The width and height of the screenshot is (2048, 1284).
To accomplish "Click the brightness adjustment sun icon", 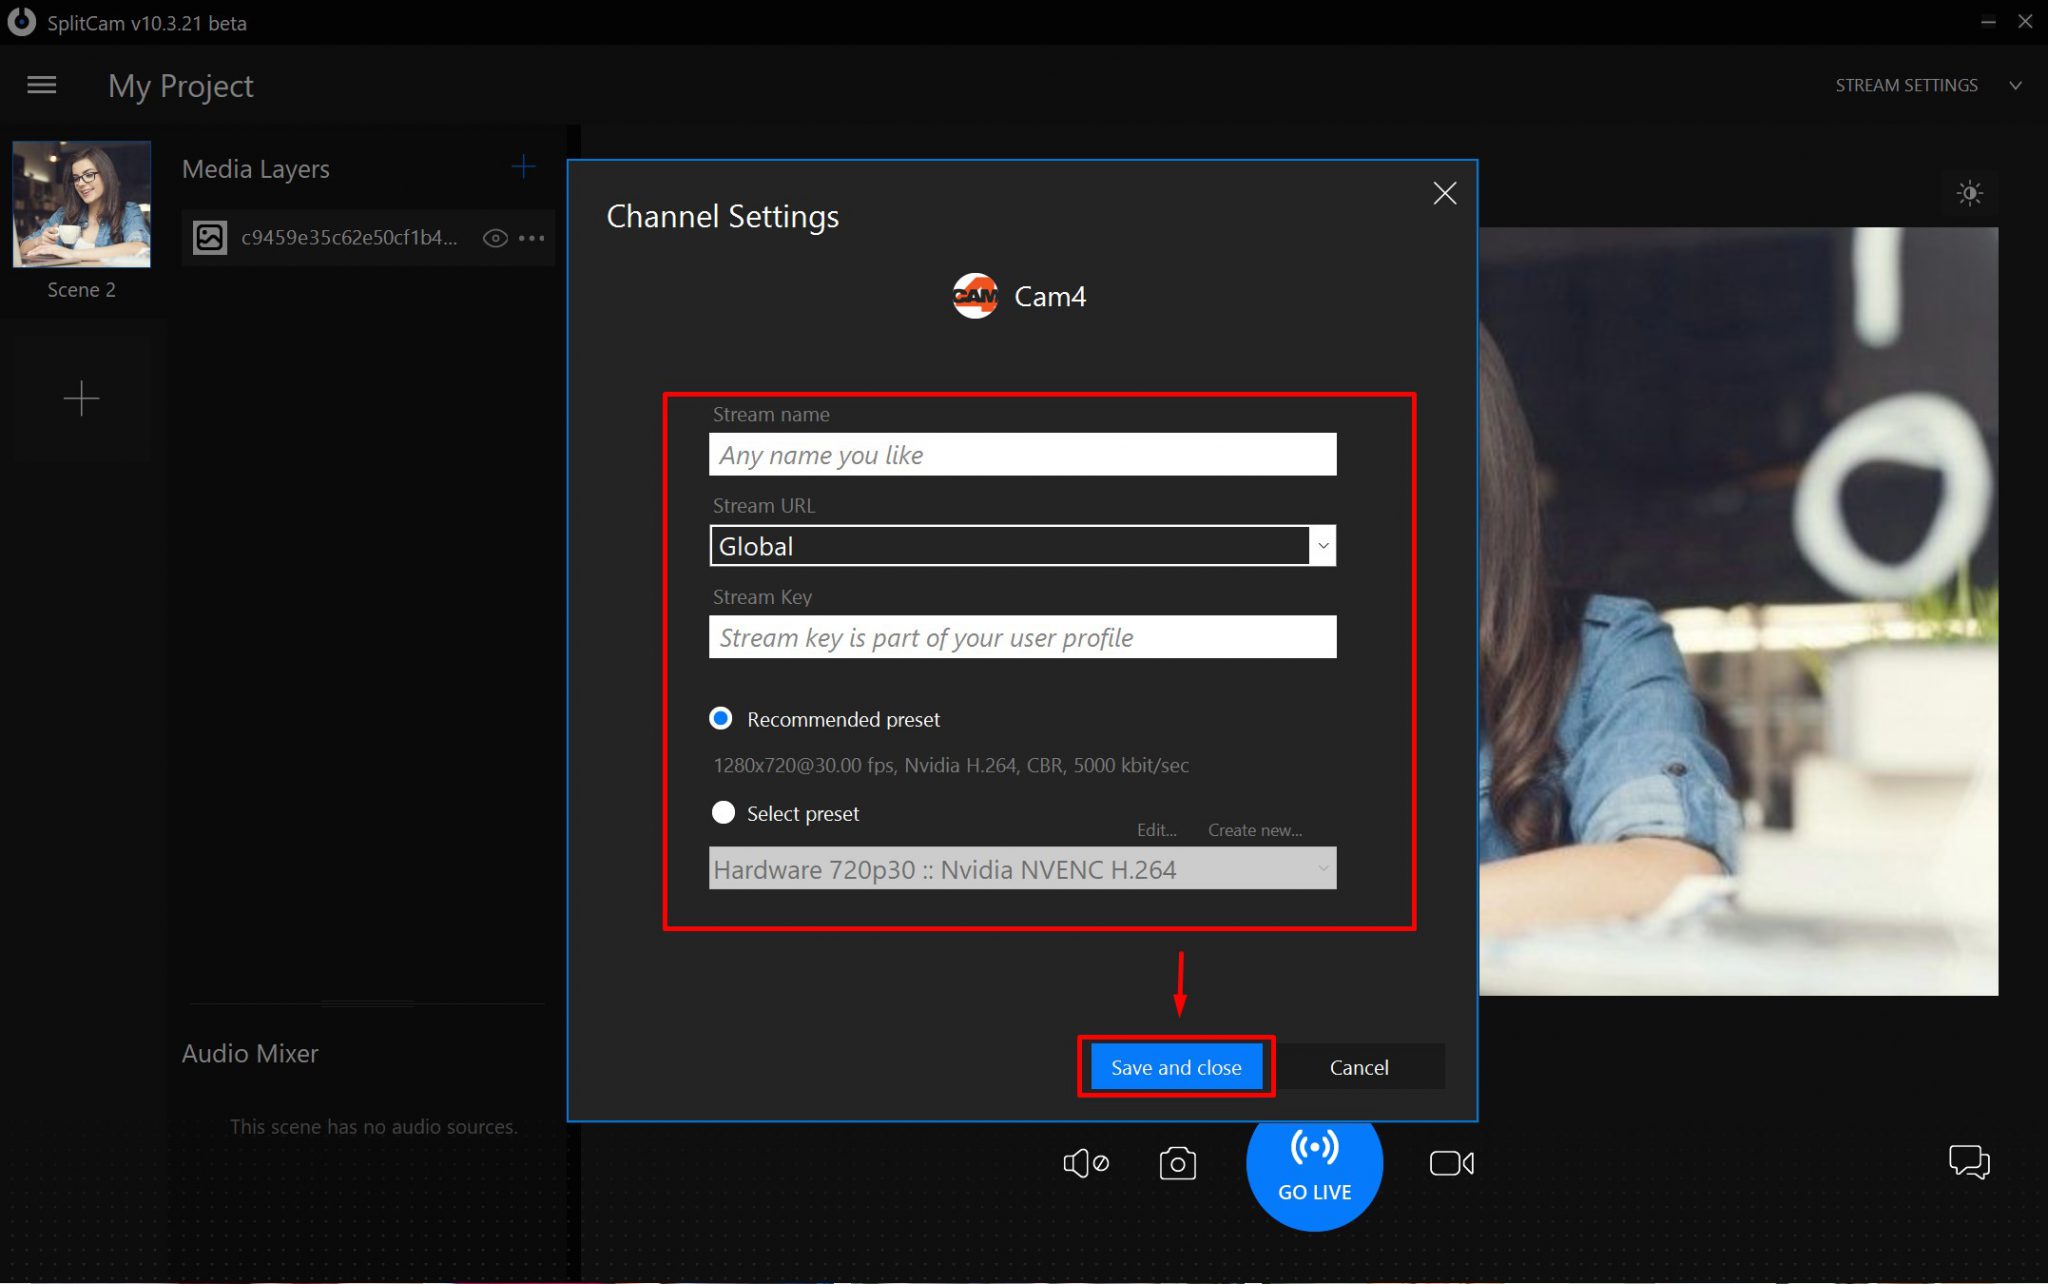I will [1969, 193].
